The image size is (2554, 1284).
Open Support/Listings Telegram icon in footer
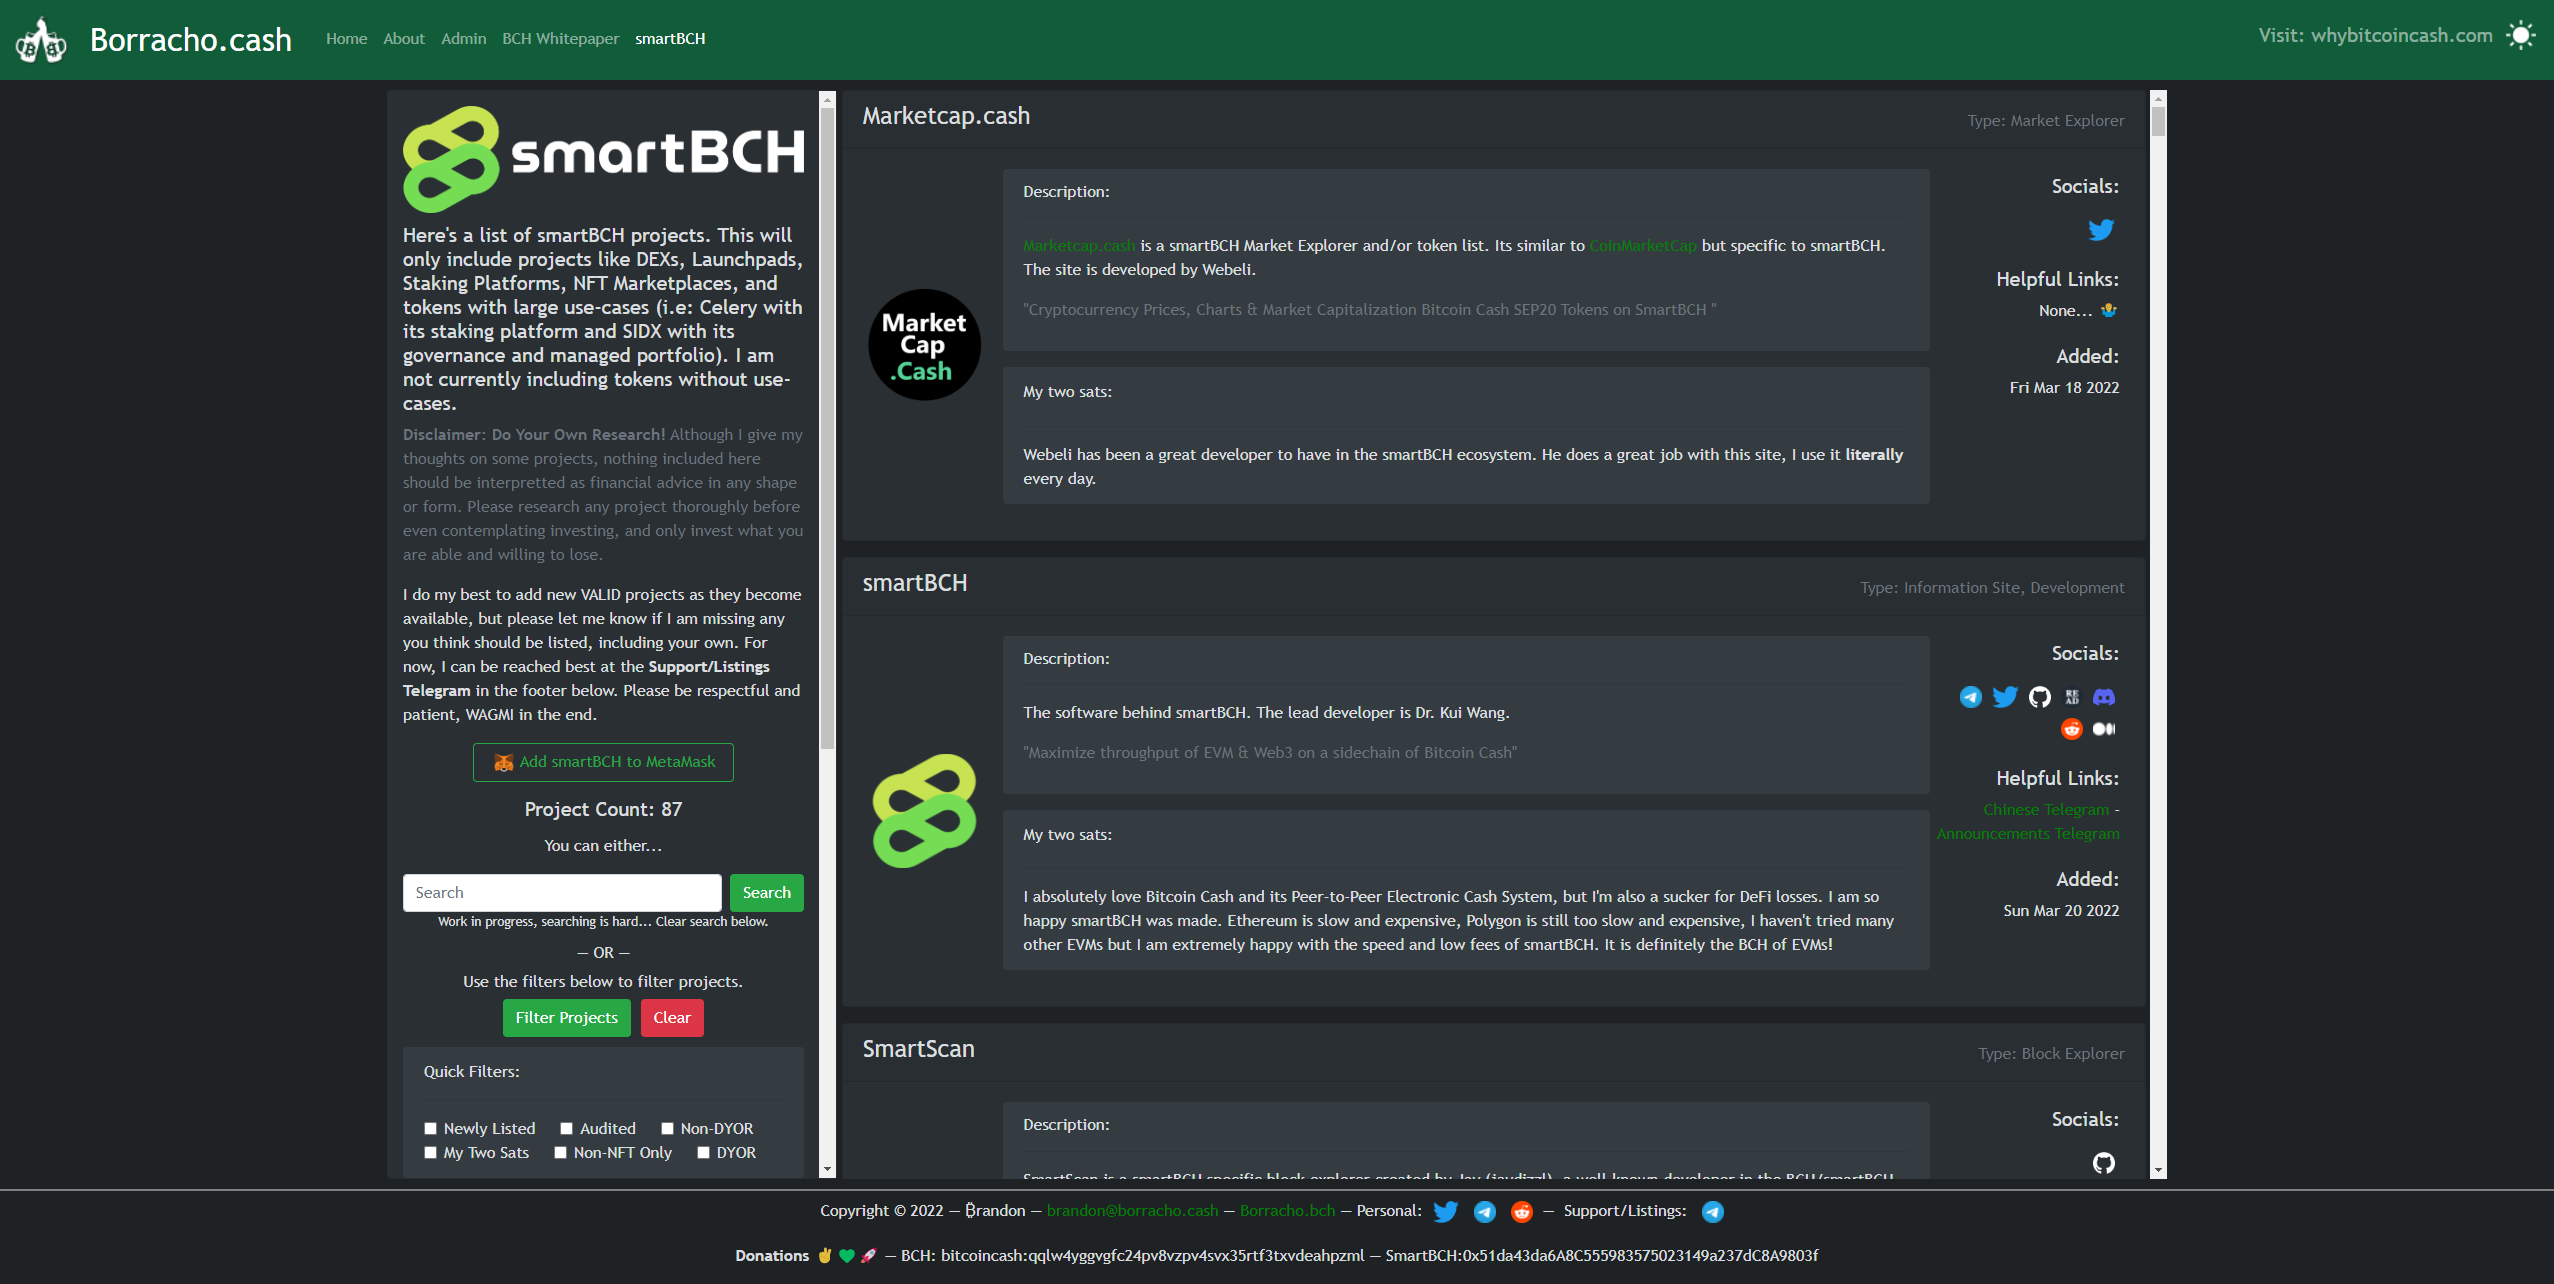tap(1713, 1212)
